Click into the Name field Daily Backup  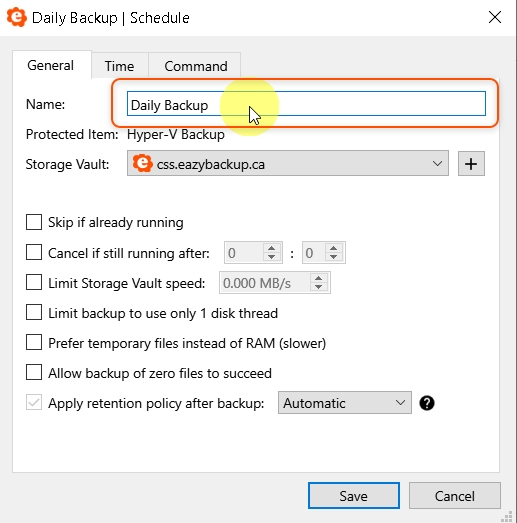[306, 104]
